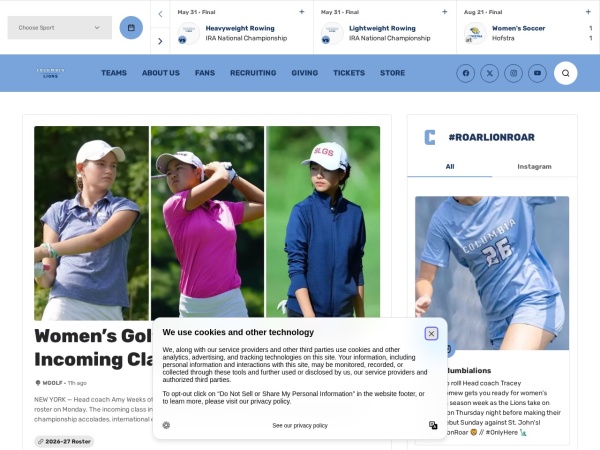
Task: Go to next scoreboard games arrow
Action: 160,41
